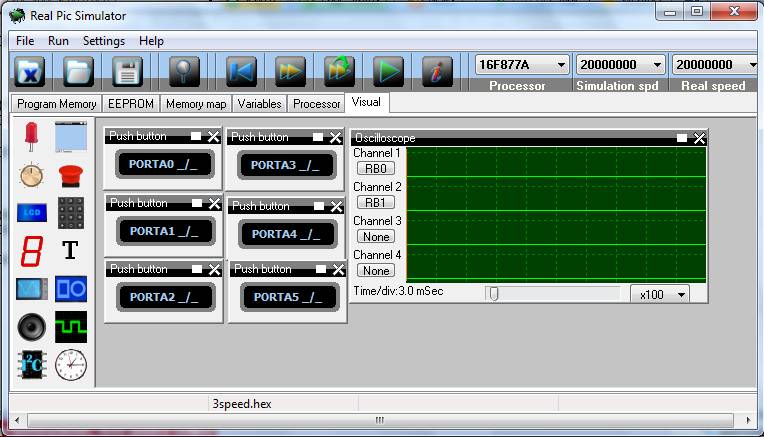Close the PORTA0 push button panel
The width and height of the screenshot is (764, 437).
click(213, 136)
